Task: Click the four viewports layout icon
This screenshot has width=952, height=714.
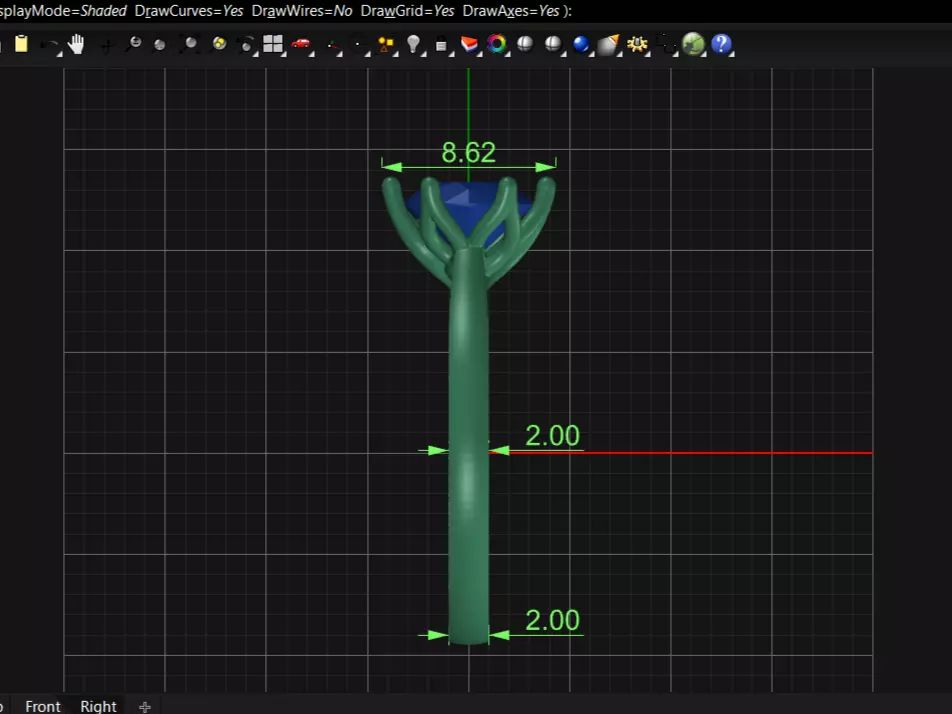Action: (x=273, y=44)
